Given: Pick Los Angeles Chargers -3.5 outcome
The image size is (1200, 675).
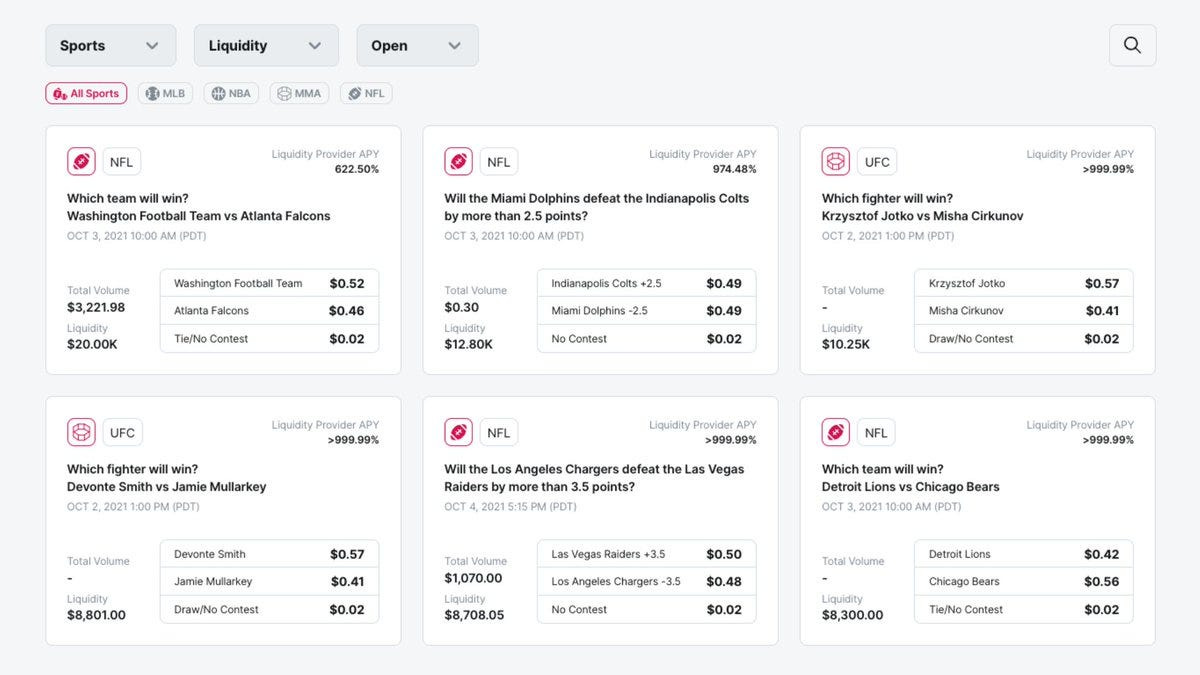Looking at the screenshot, I should point(646,582).
